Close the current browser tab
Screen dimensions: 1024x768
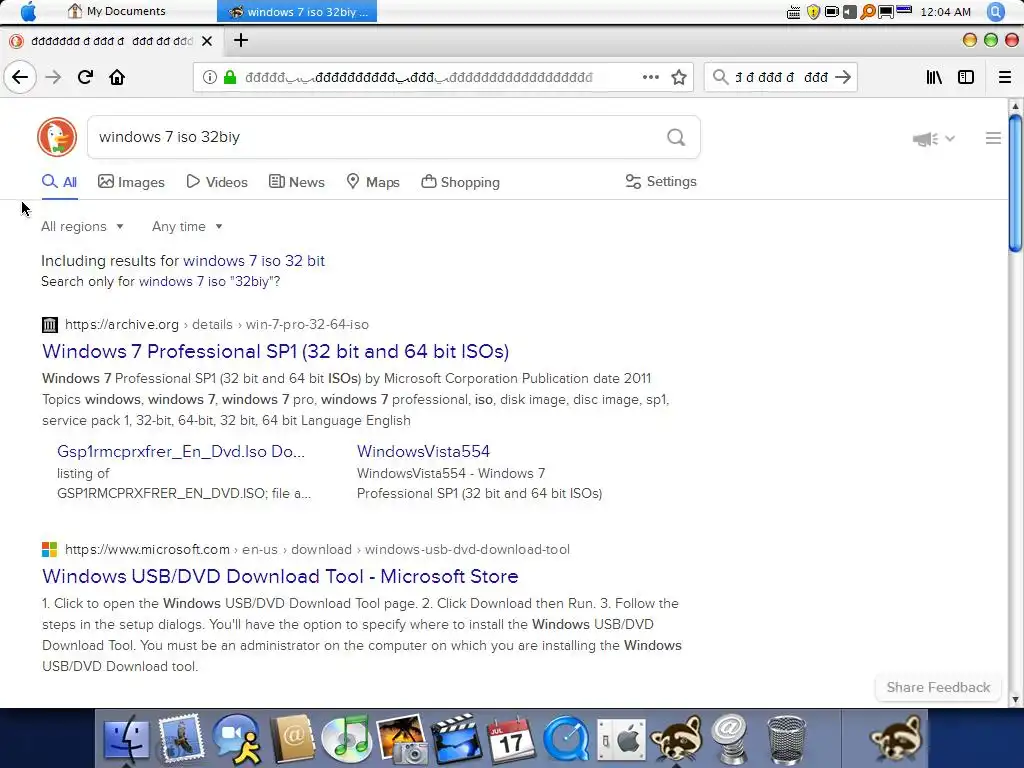207,41
